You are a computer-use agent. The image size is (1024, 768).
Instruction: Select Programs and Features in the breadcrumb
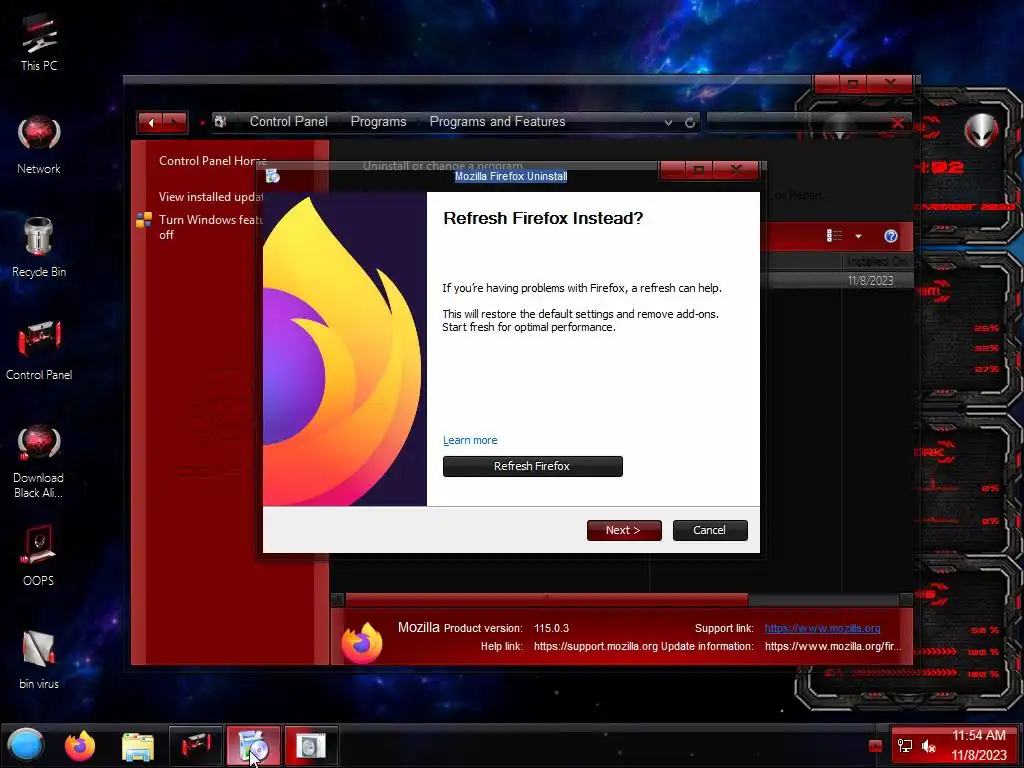(x=498, y=121)
